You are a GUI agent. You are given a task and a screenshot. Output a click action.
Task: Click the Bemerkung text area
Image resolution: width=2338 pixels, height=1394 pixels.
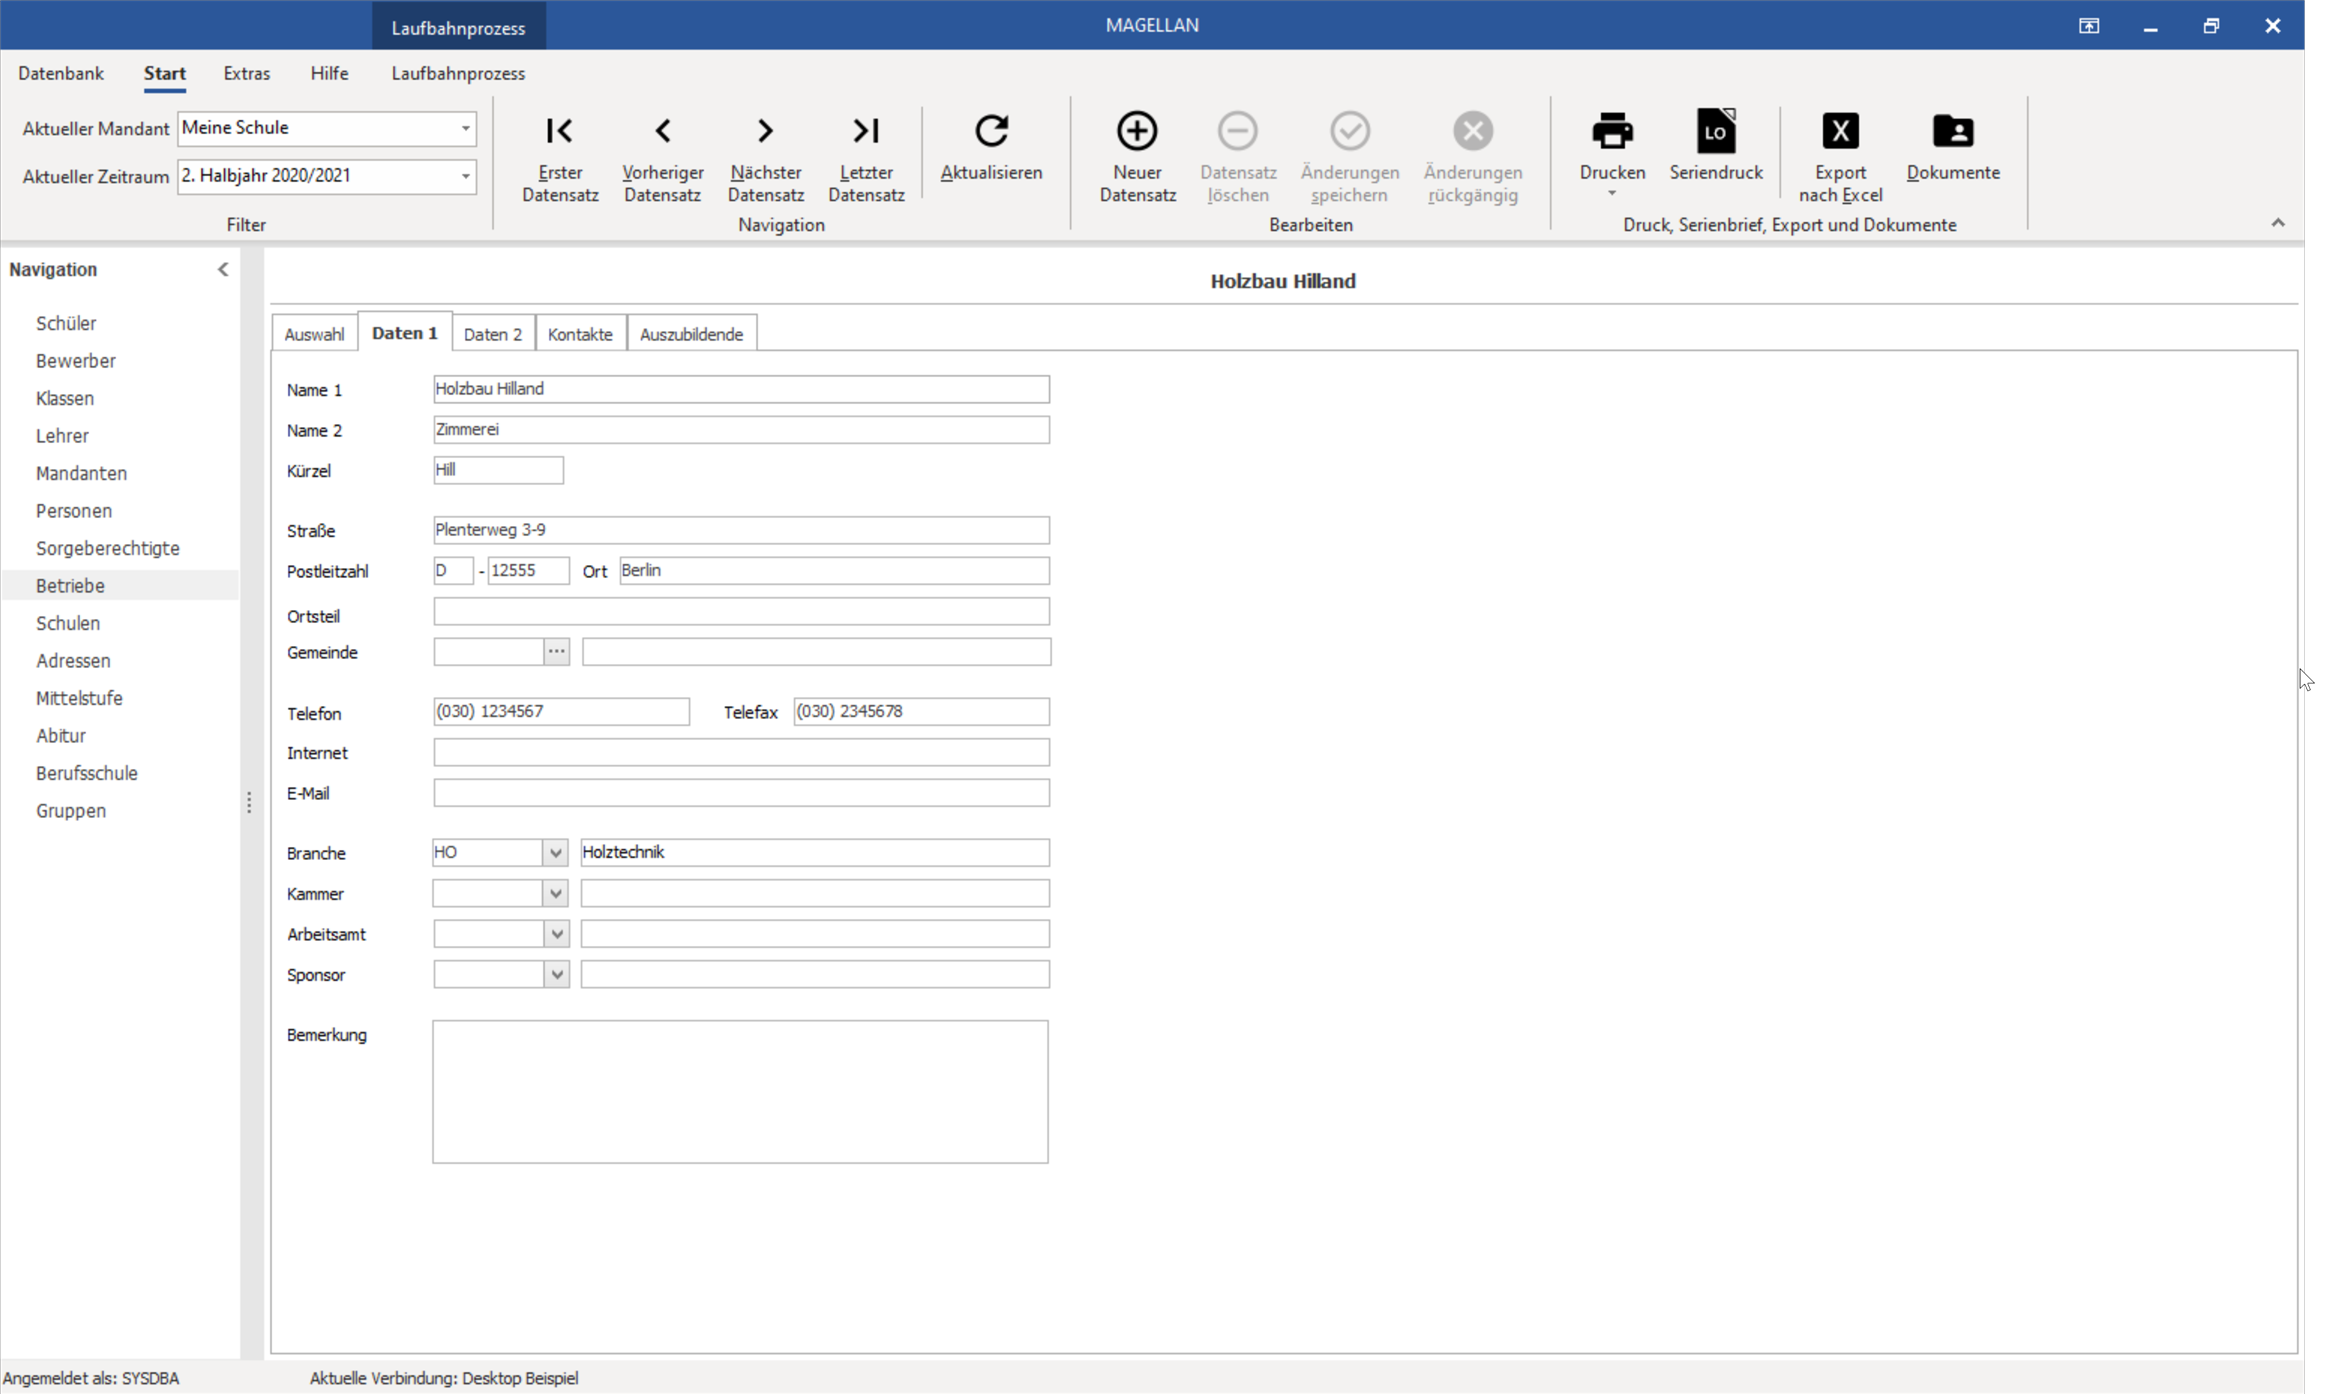tap(740, 1092)
